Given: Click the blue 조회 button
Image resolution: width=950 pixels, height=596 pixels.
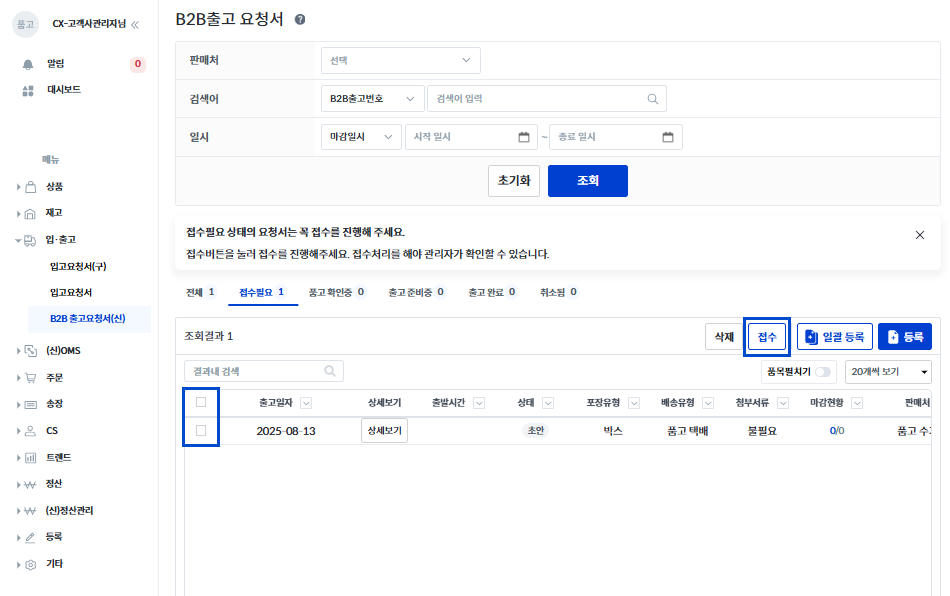Looking at the screenshot, I should [587, 181].
